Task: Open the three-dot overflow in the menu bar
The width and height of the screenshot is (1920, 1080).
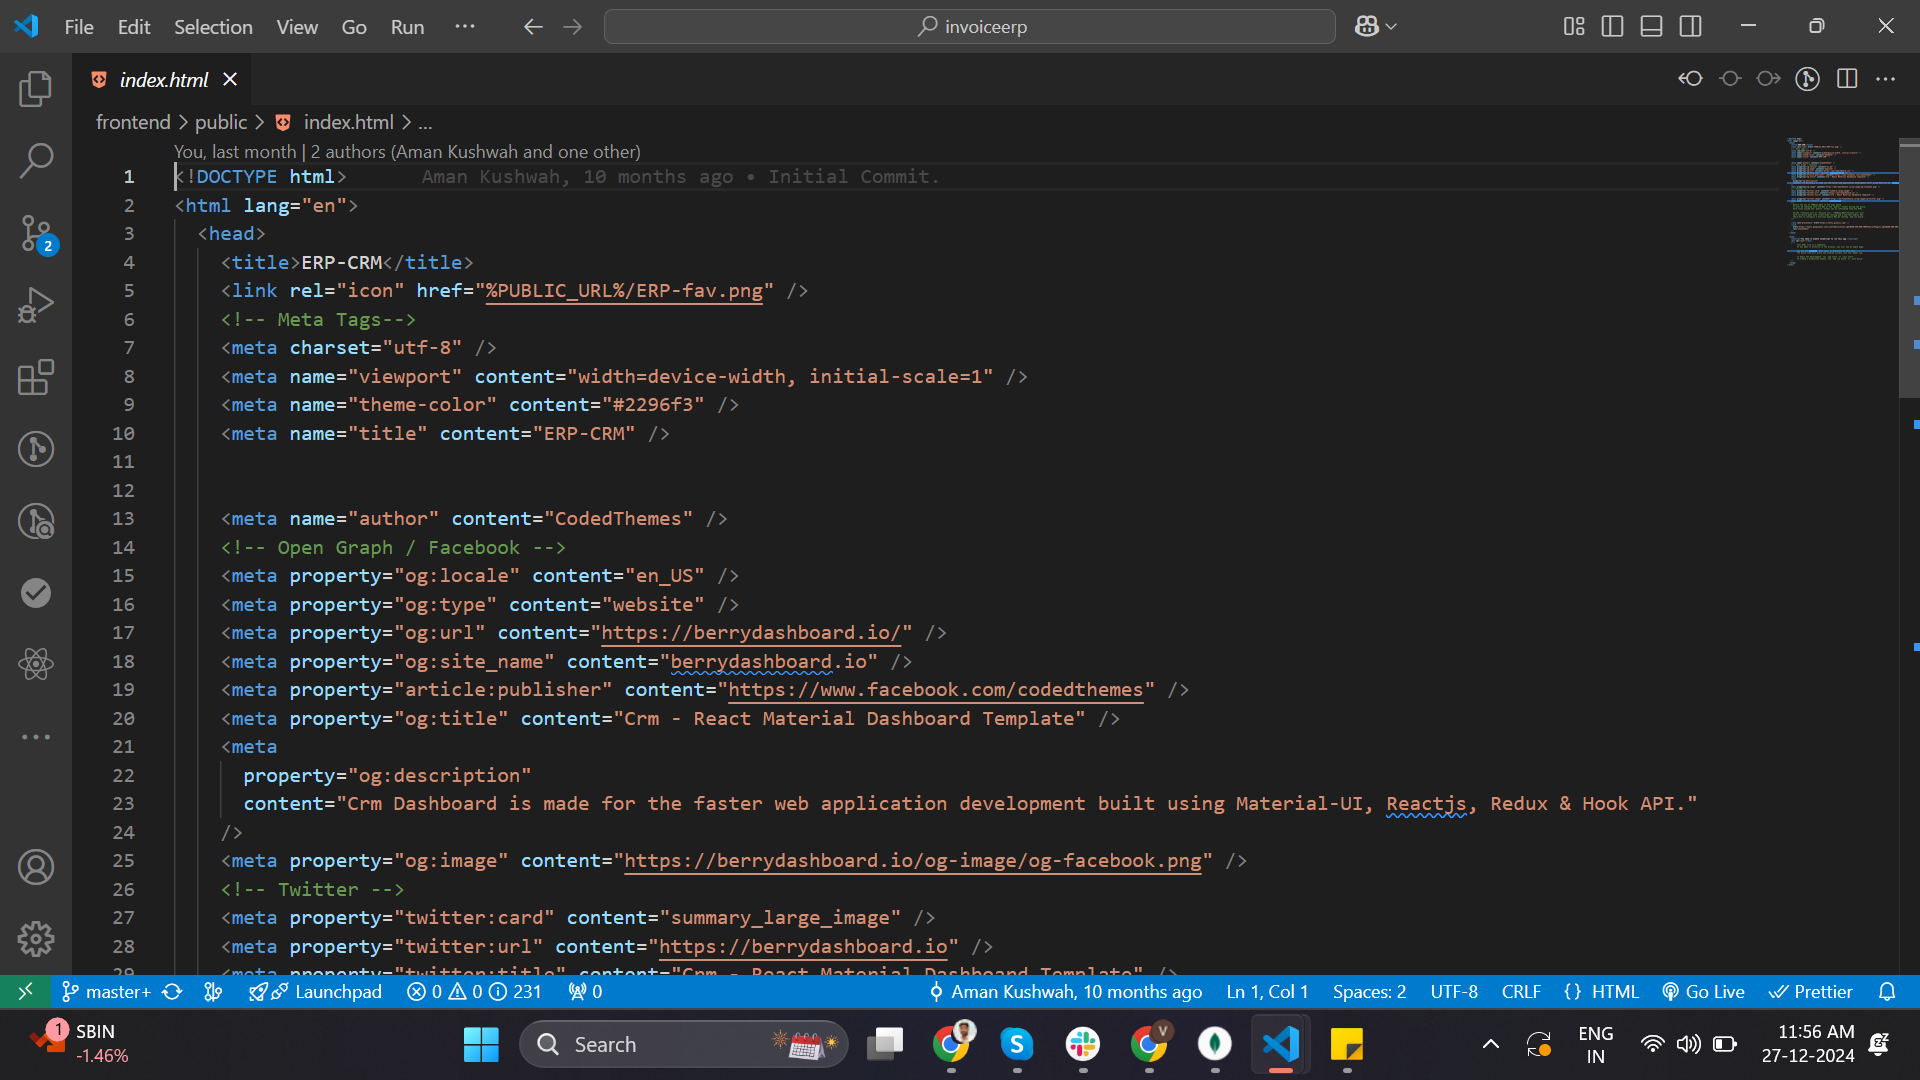Action: click(465, 27)
